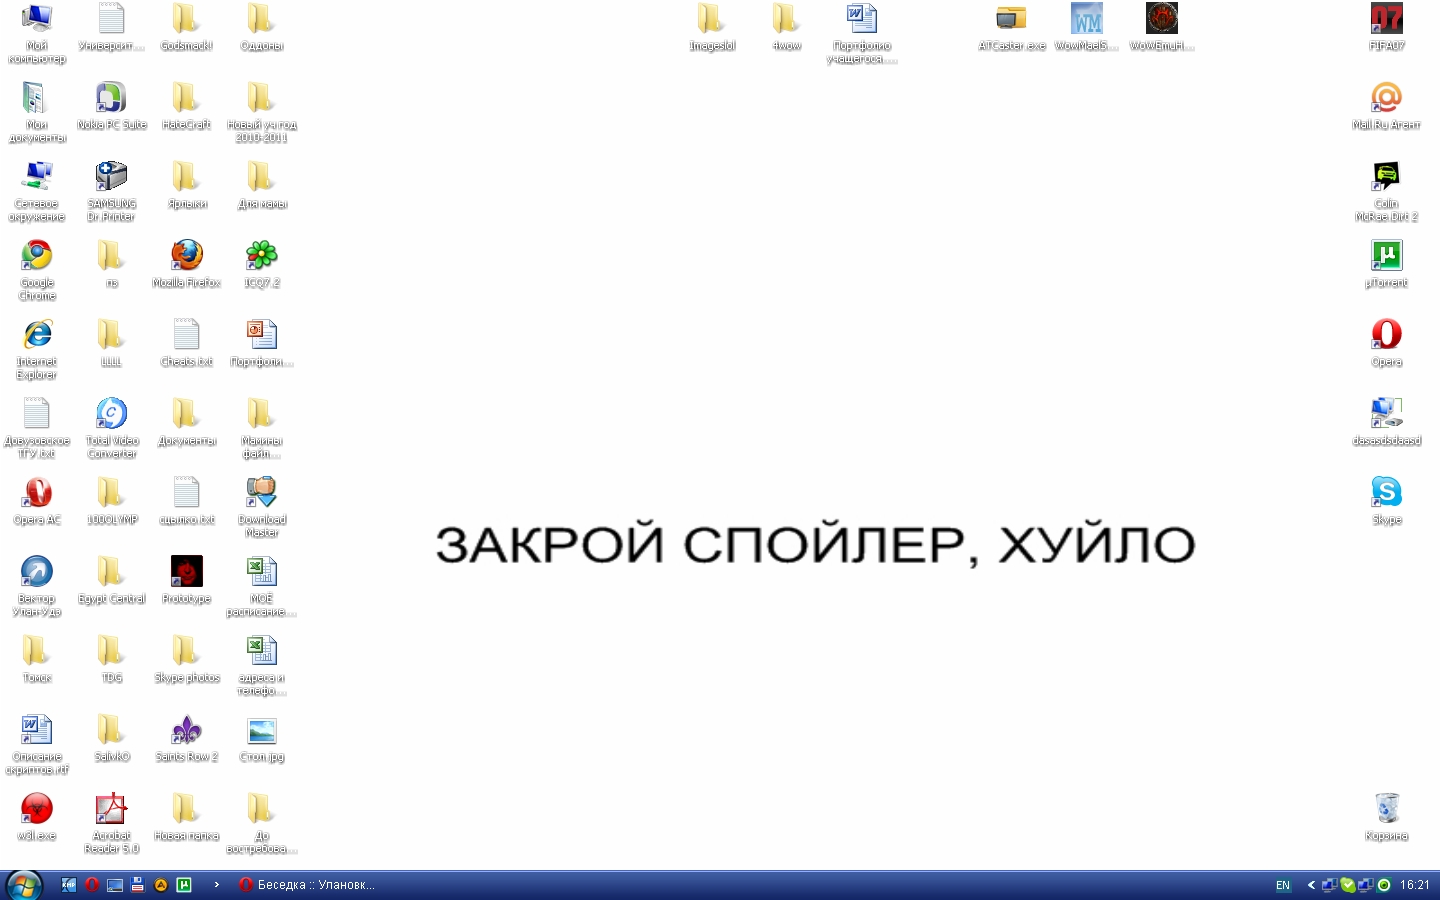
Task: Open the Cheats.txt text file
Action: pos(186,335)
